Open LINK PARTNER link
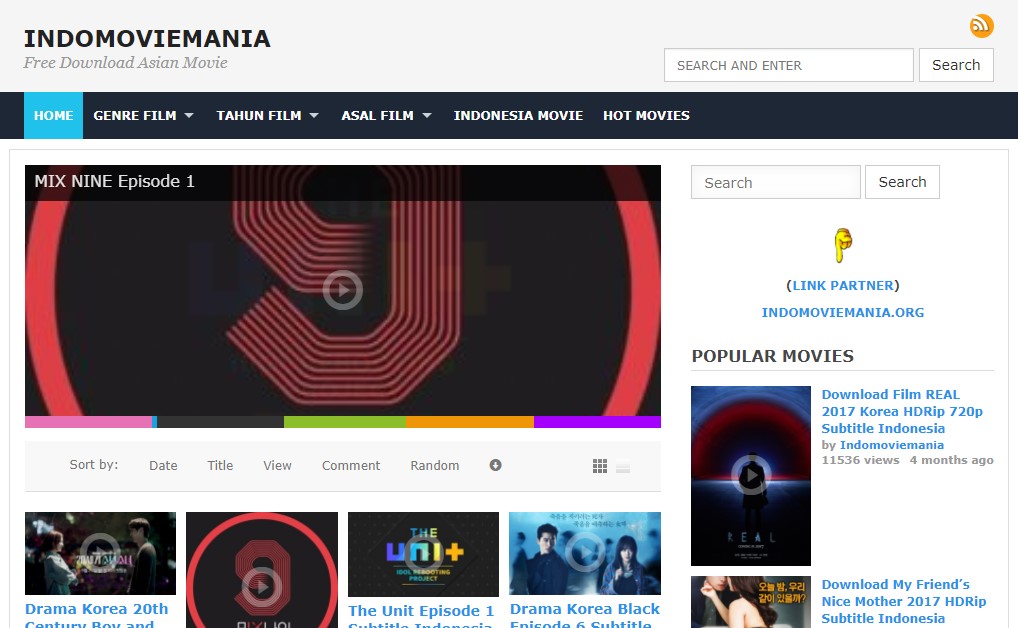Screen dimensions: 1018x628 coord(843,286)
